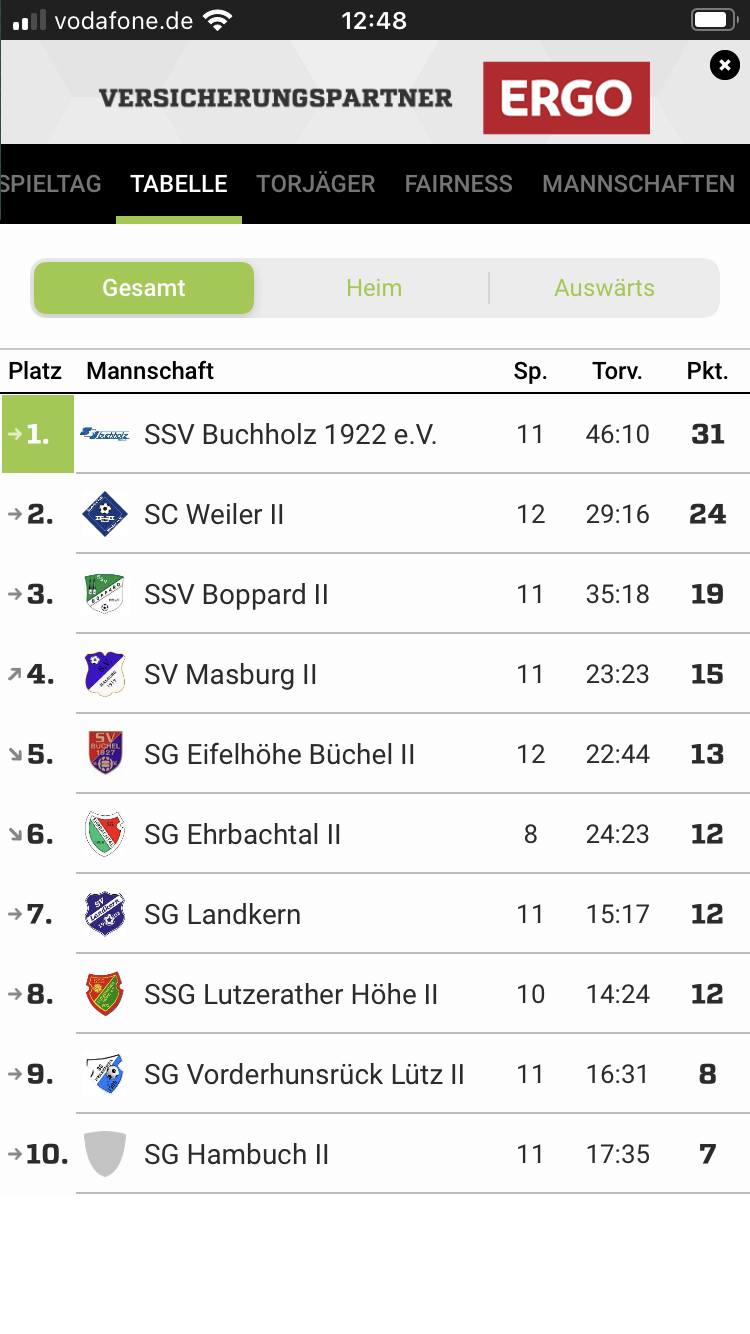This screenshot has height=1334, width=750.
Task: Switch to the Mannschaften tab
Action: click(x=638, y=184)
